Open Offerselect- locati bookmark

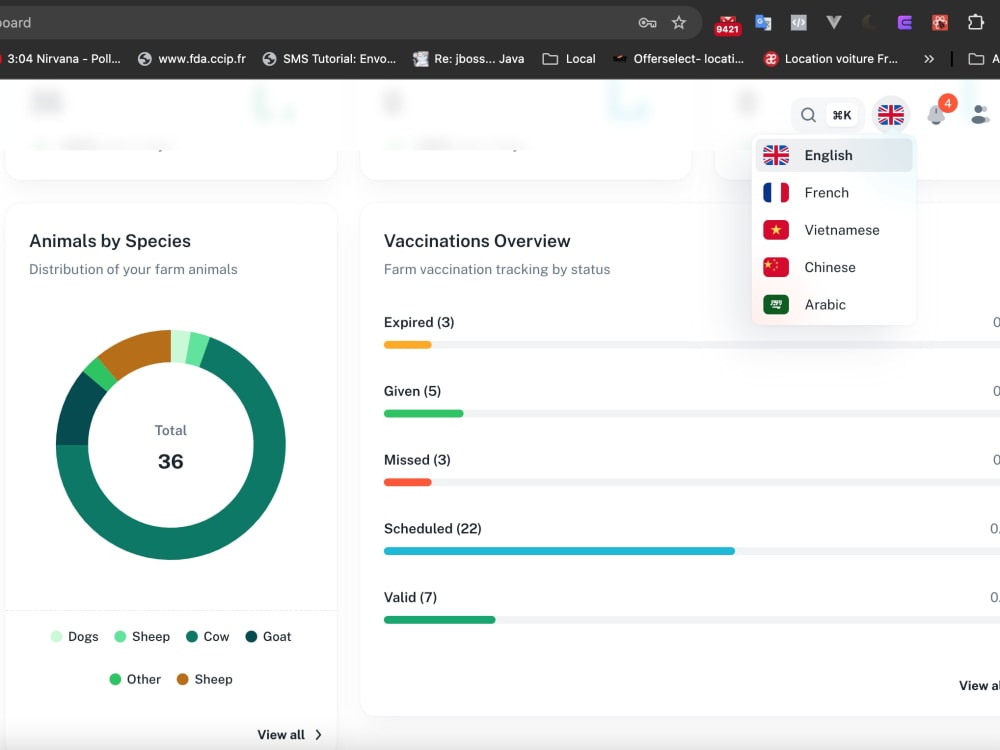point(679,59)
